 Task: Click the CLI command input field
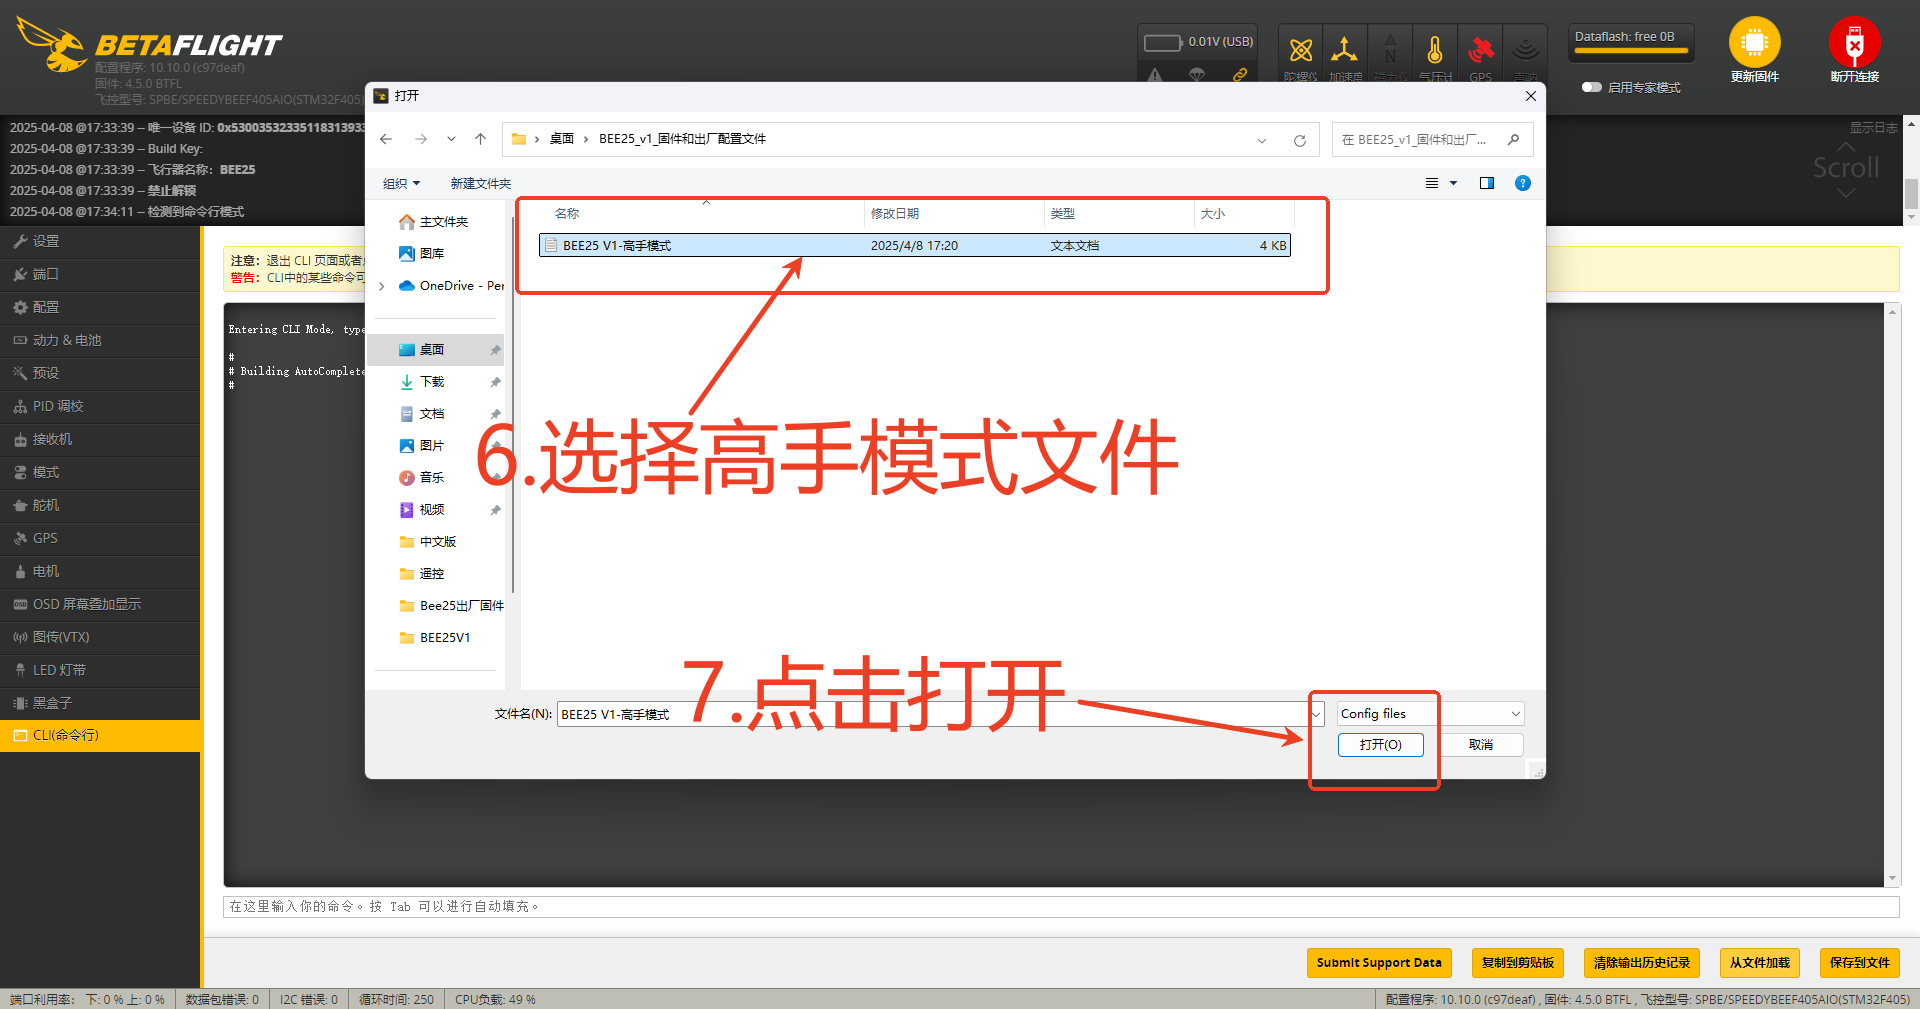1061,906
